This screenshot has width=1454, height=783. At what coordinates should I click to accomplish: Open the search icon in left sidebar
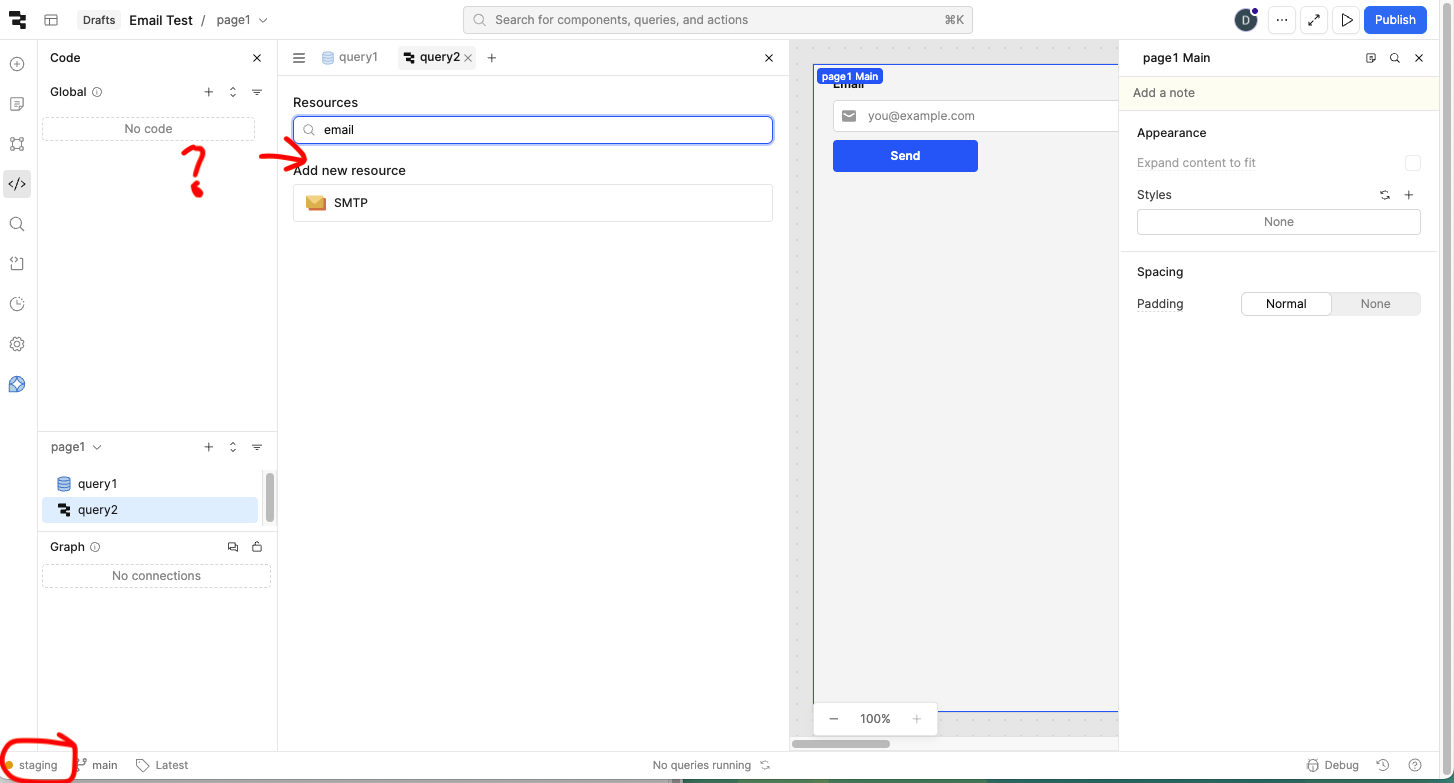(17, 224)
